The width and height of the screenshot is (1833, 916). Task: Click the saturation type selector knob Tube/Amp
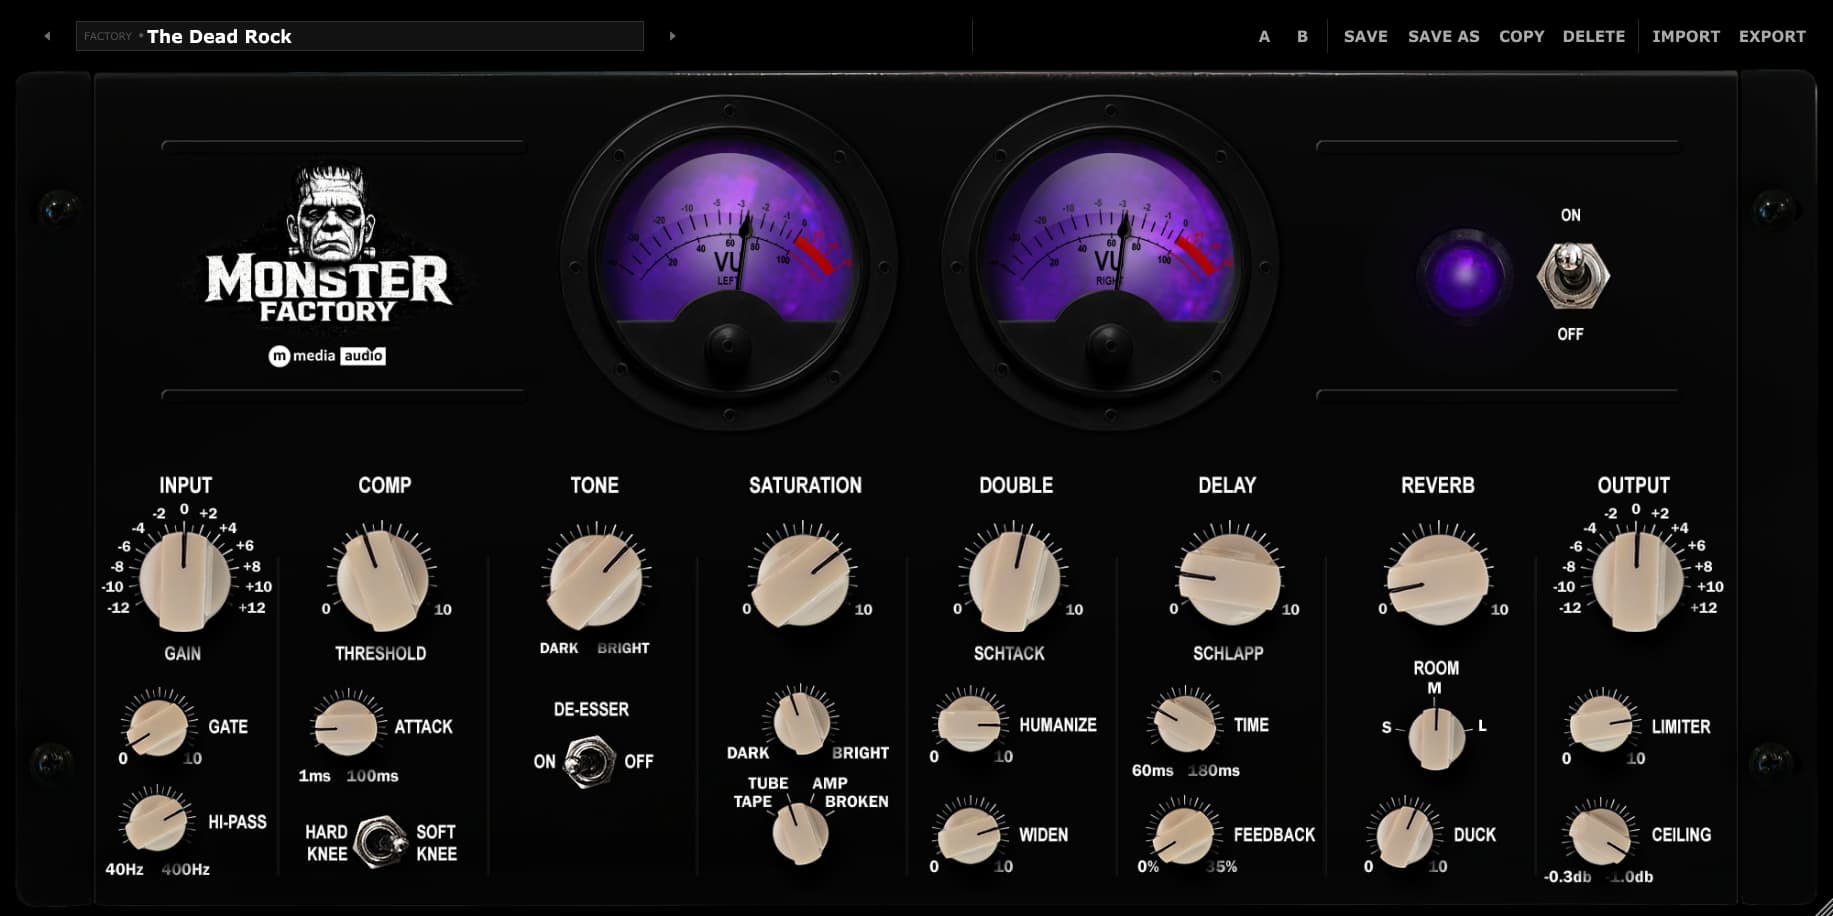800,834
